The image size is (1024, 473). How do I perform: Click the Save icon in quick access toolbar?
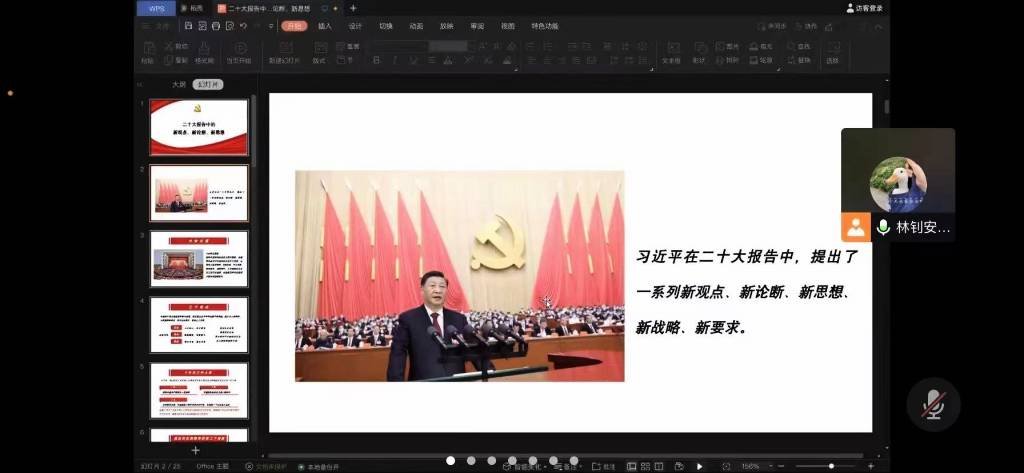click(190, 26)
